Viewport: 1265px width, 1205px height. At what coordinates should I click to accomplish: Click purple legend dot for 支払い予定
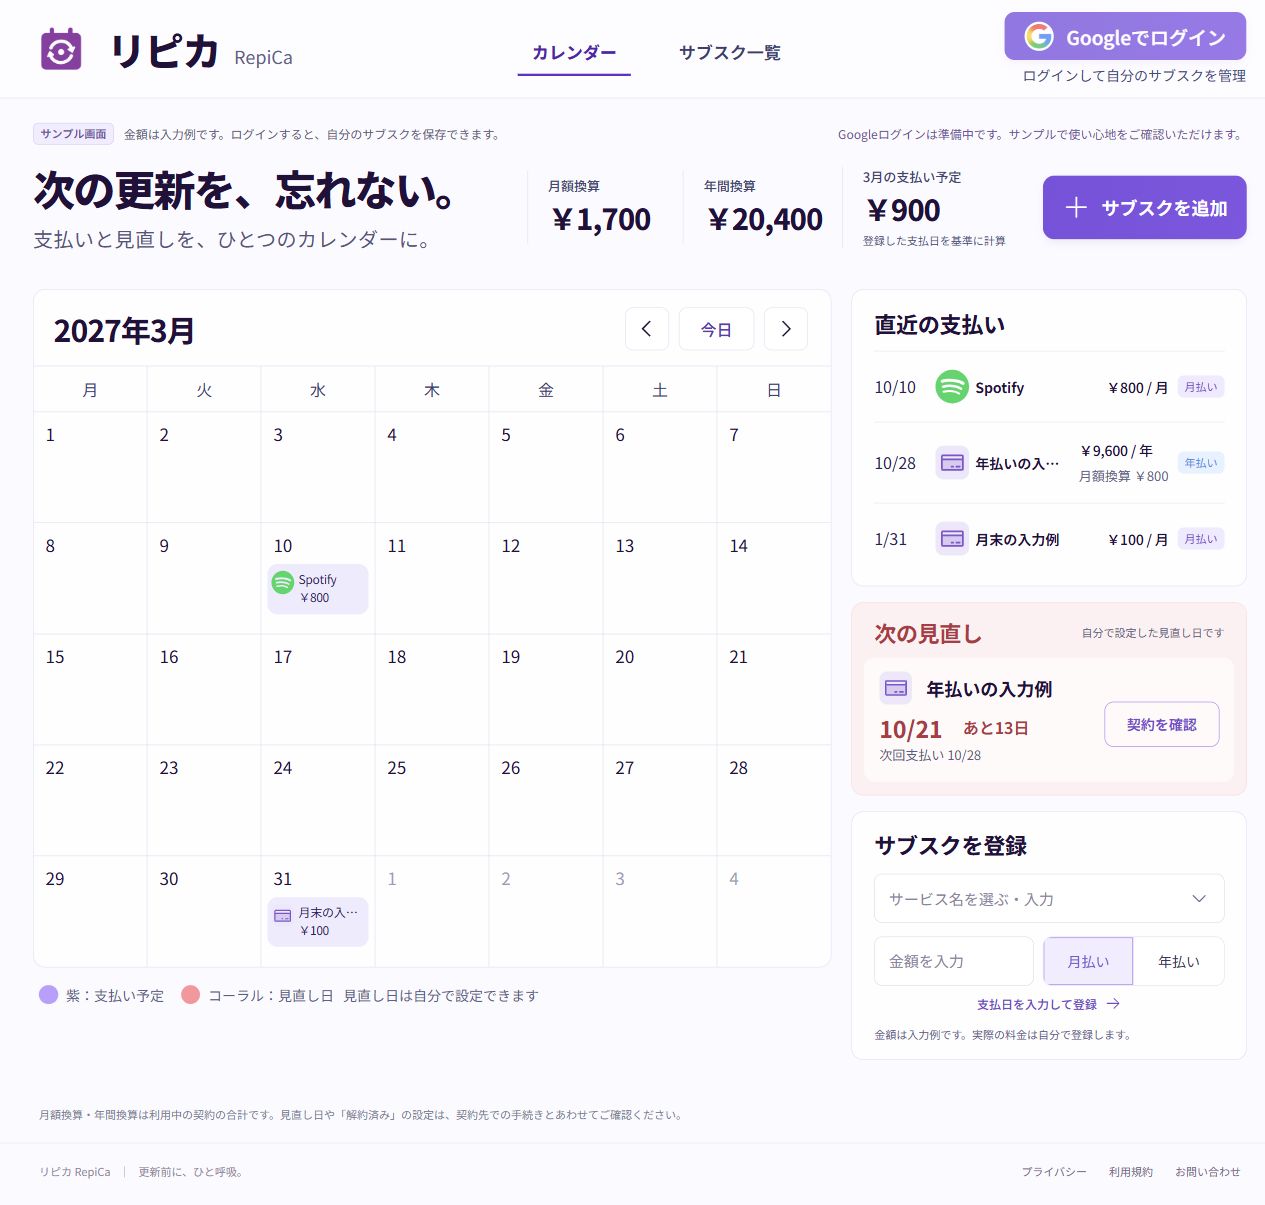pos(48,995)
